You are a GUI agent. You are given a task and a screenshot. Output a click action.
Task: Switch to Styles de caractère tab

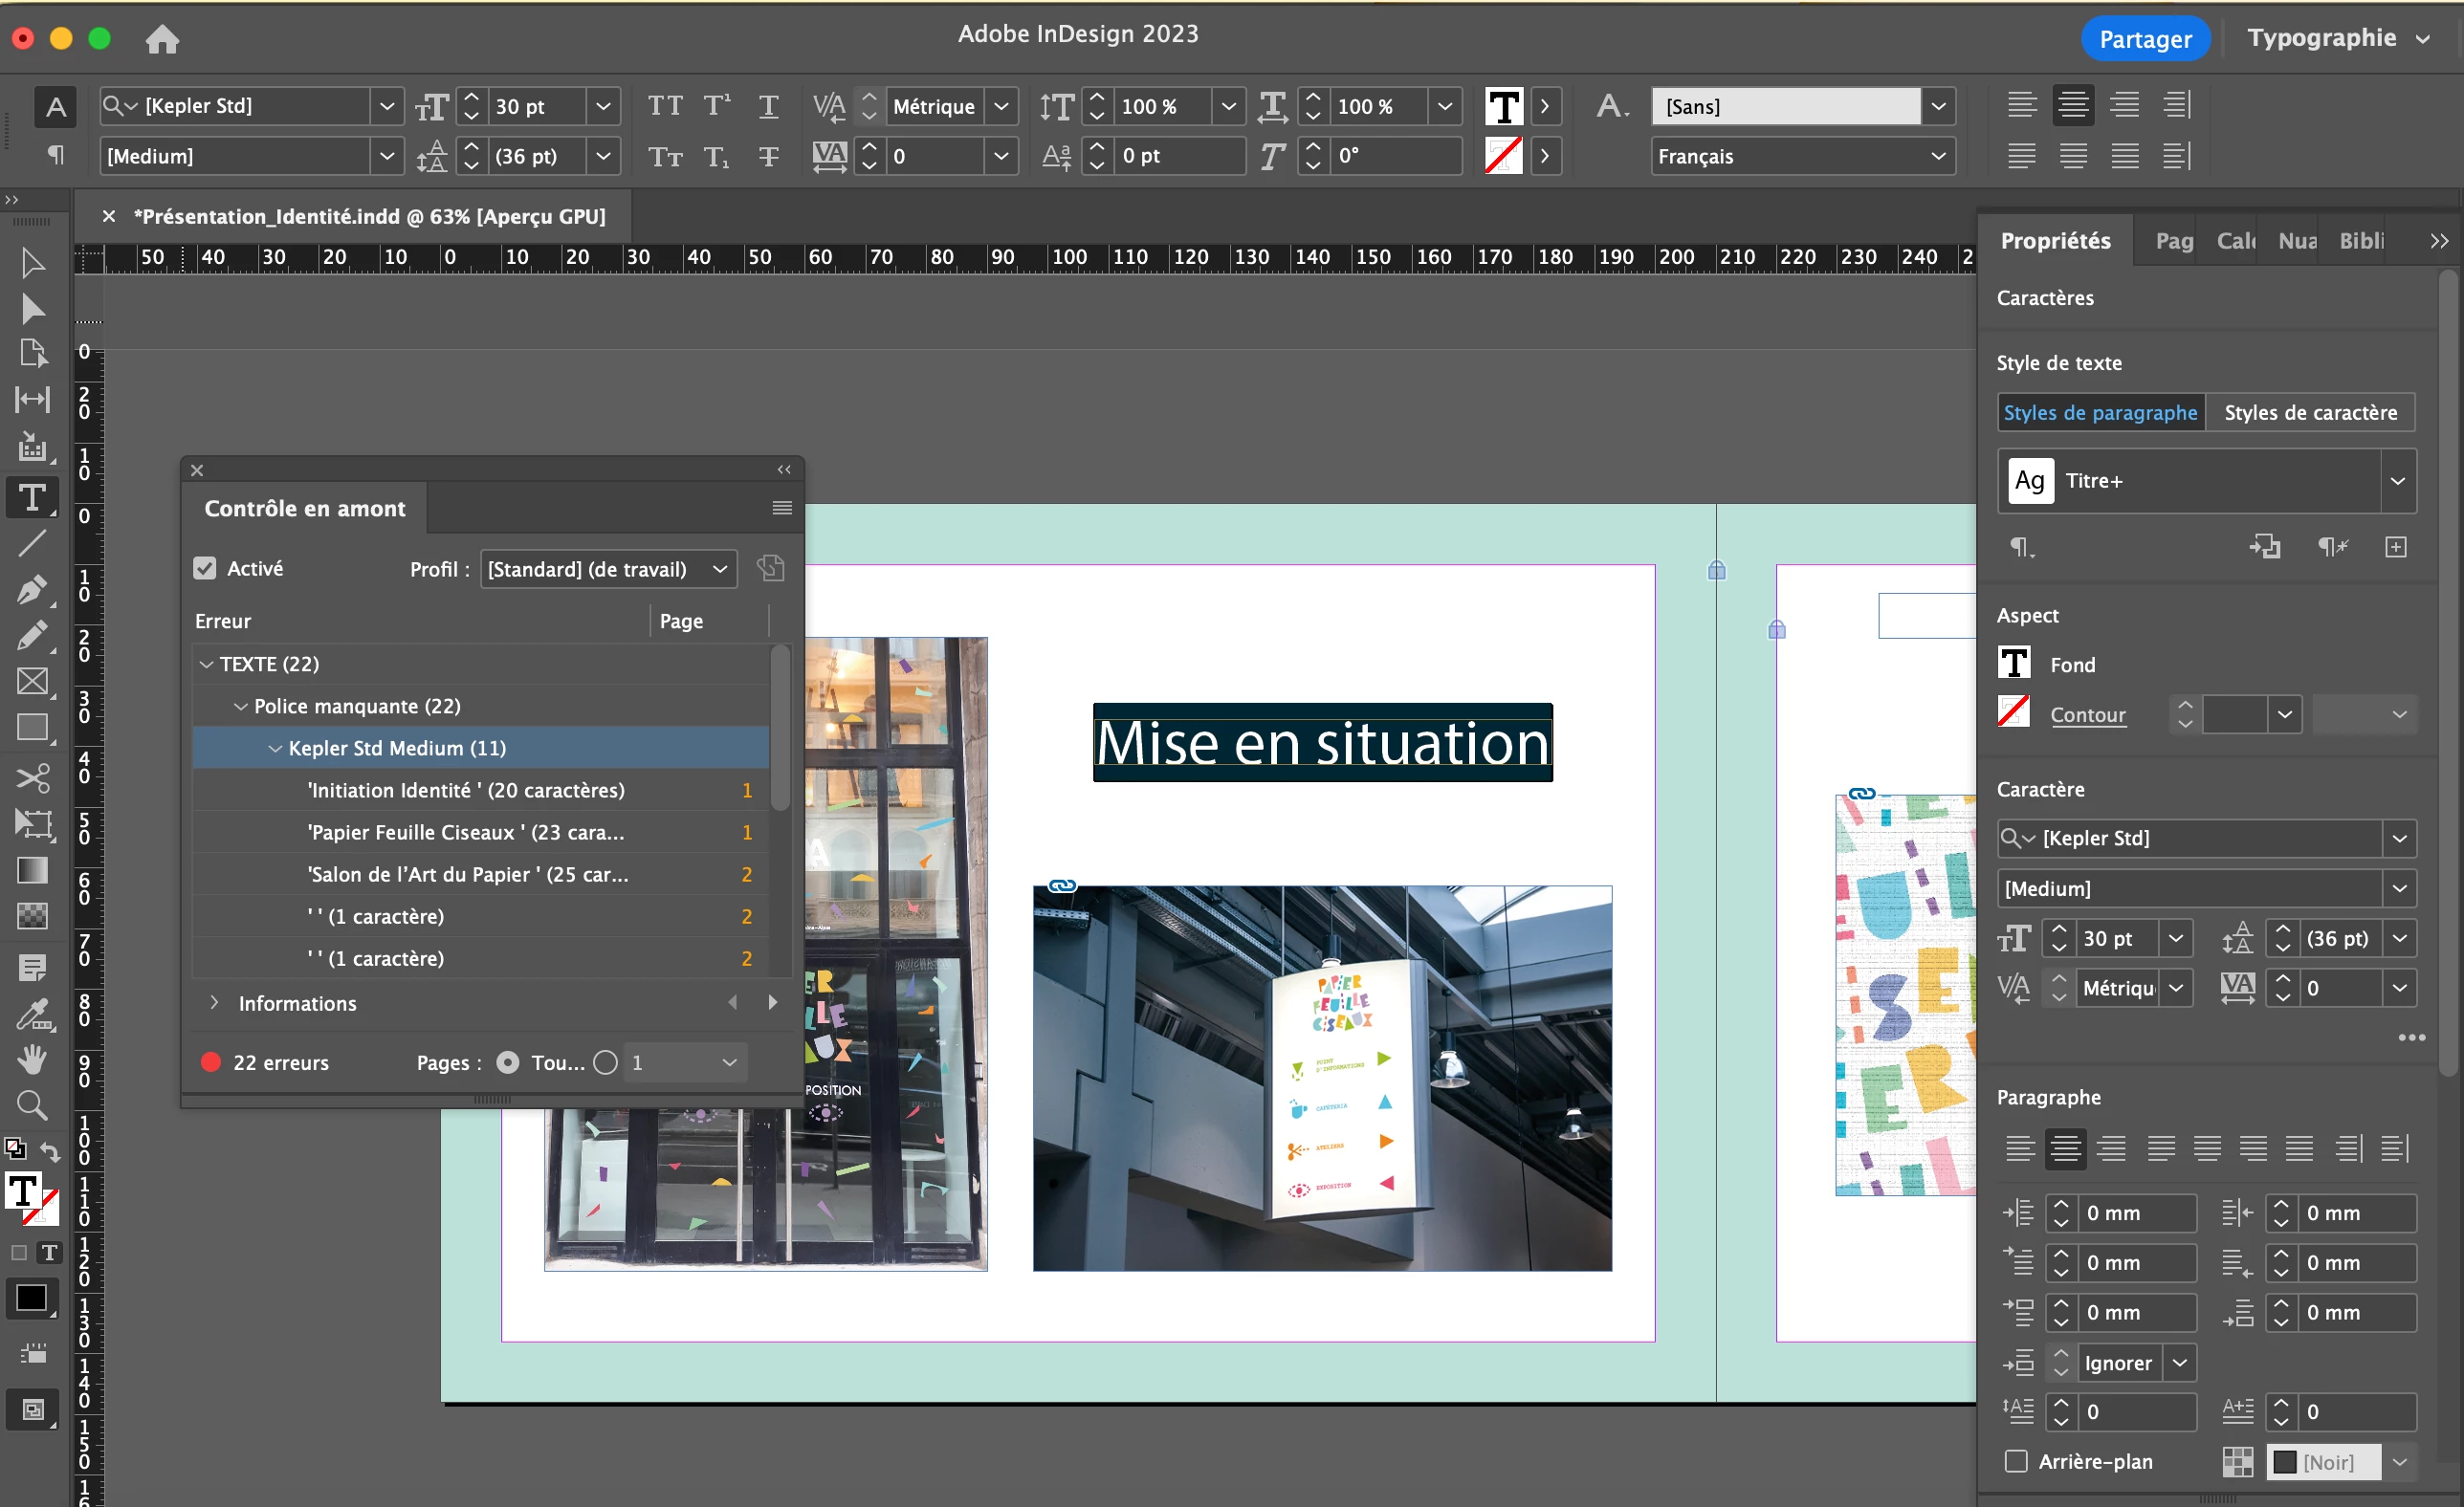click(x=2310, y=412)
